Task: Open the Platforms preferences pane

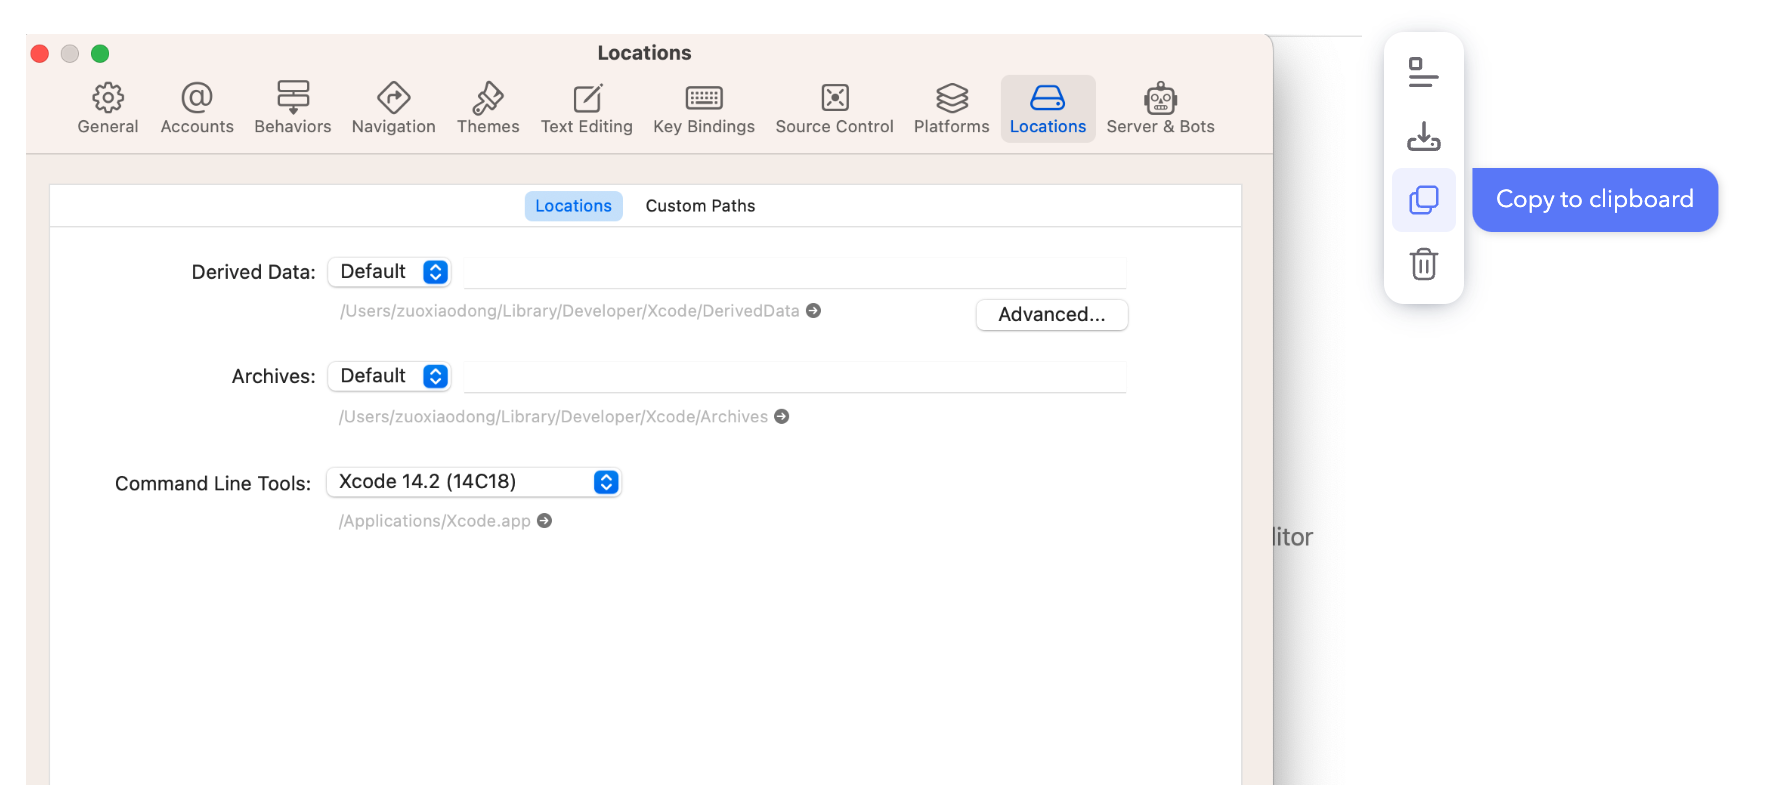Action: [x=952, y=108]
